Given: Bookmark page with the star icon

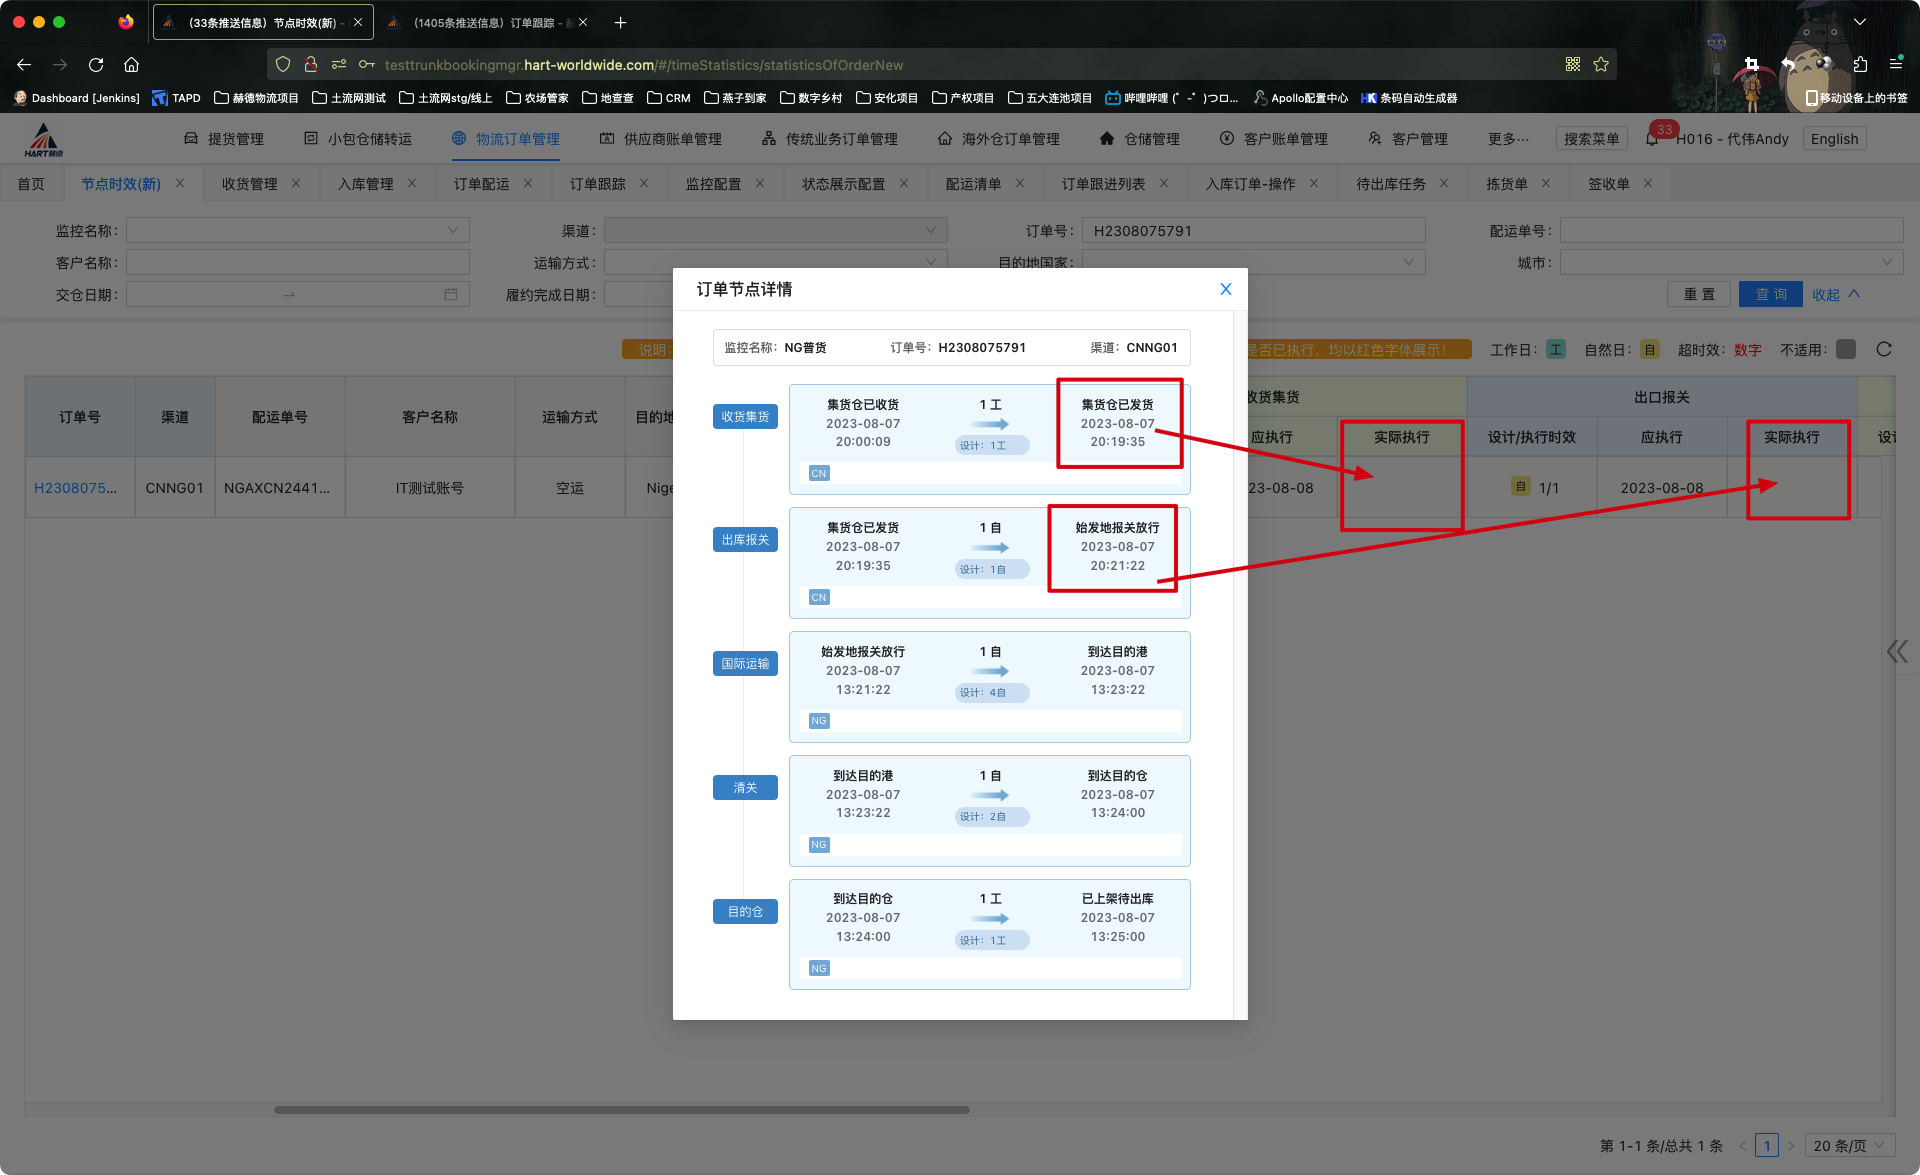Looking at the screenshot, I should coord(1601,65).
